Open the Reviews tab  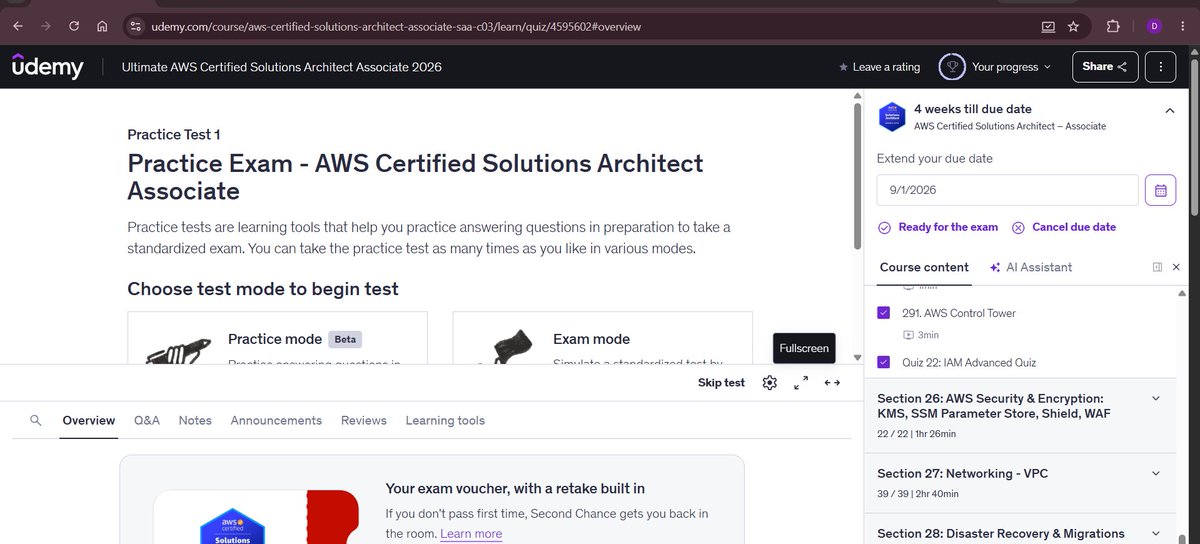(363, 420)
